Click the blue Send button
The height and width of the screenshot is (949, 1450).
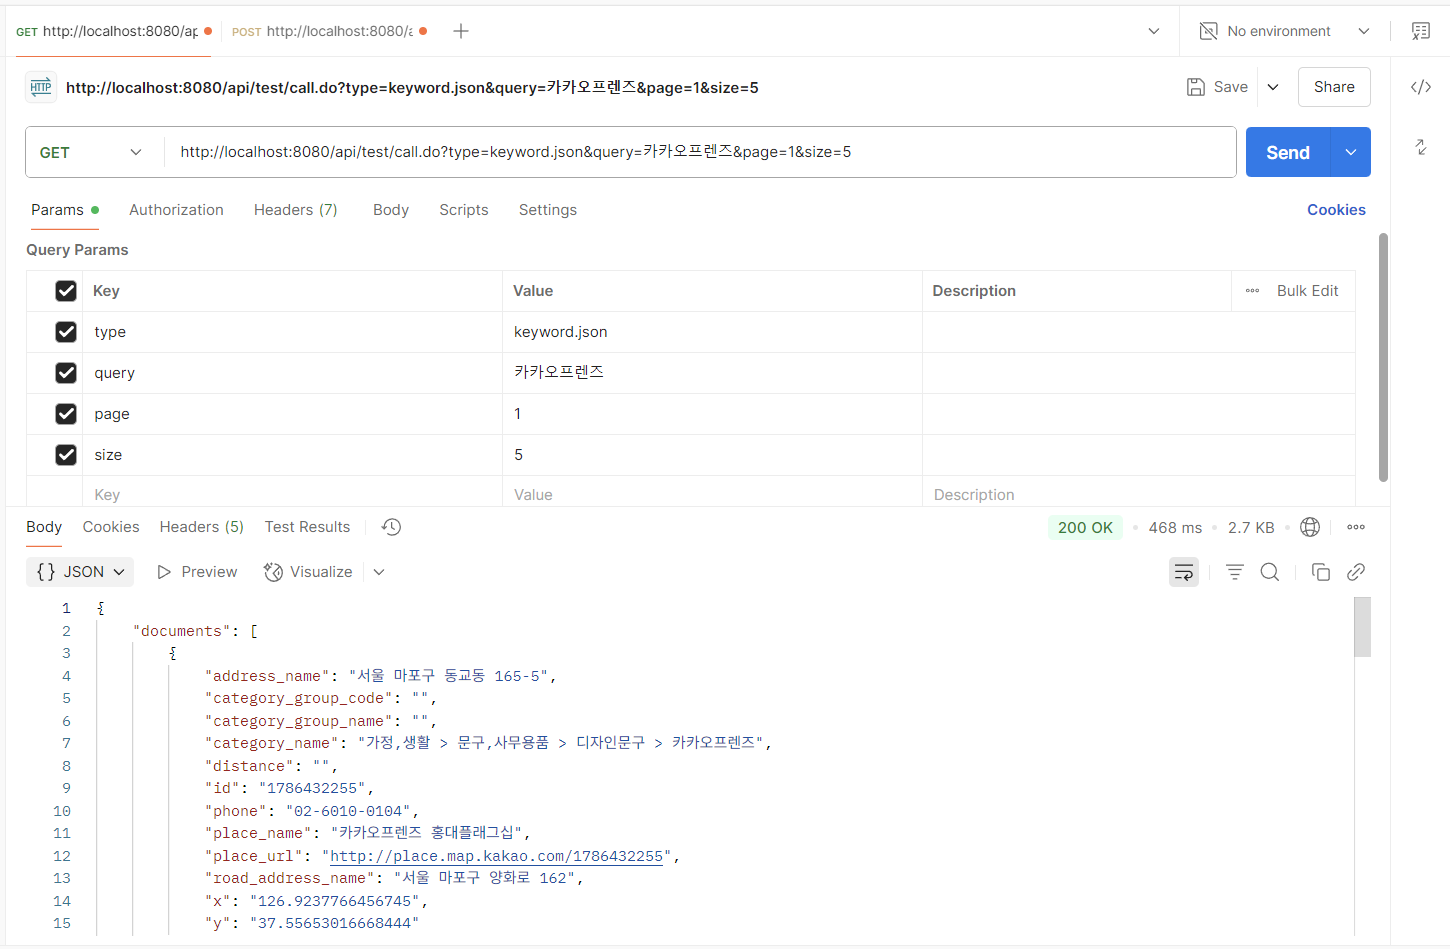tap(1288, 152)
